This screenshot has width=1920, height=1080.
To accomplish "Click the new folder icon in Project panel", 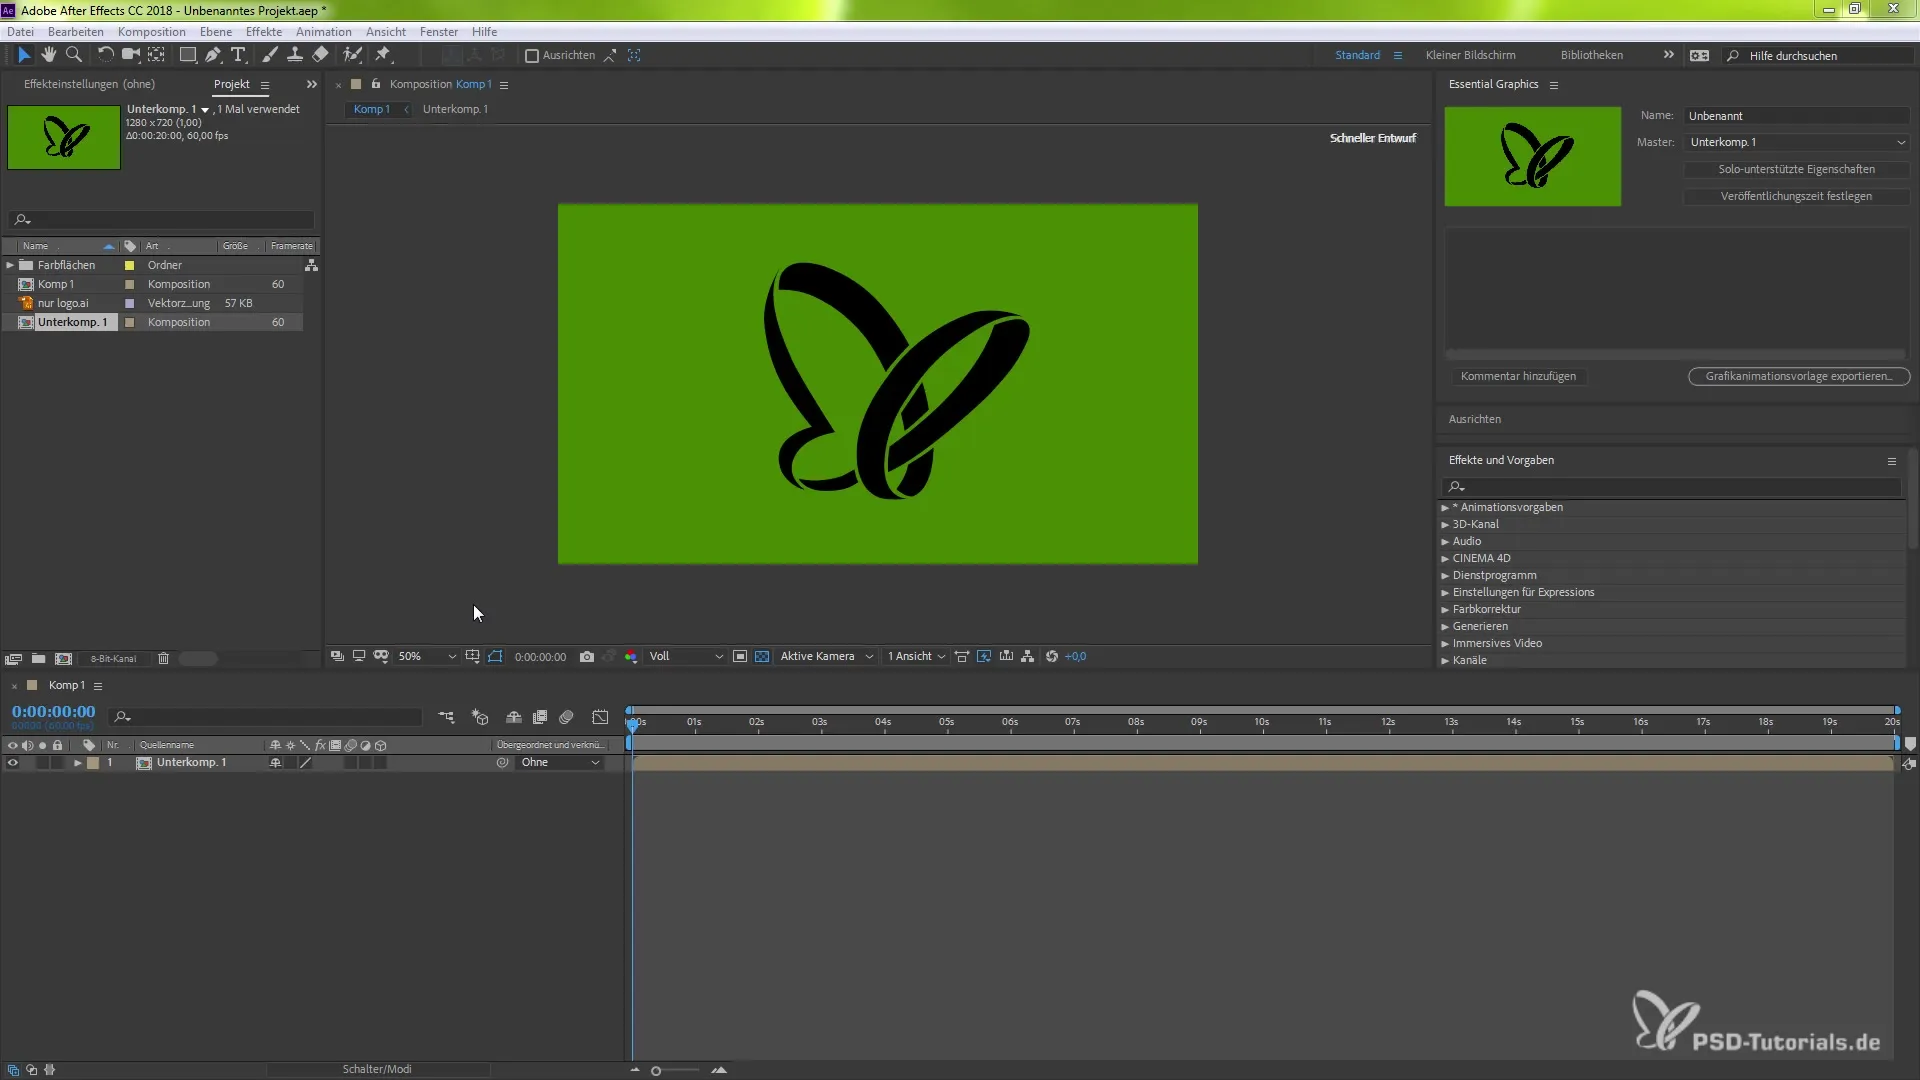I will point(38,659).
